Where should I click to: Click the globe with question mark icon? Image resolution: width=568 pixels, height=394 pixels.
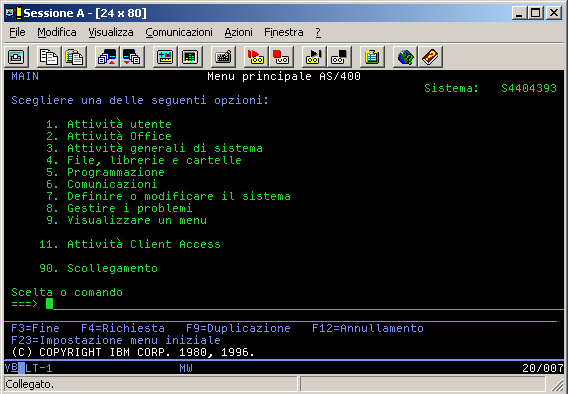pyautogui.click(x=405, y=57)
